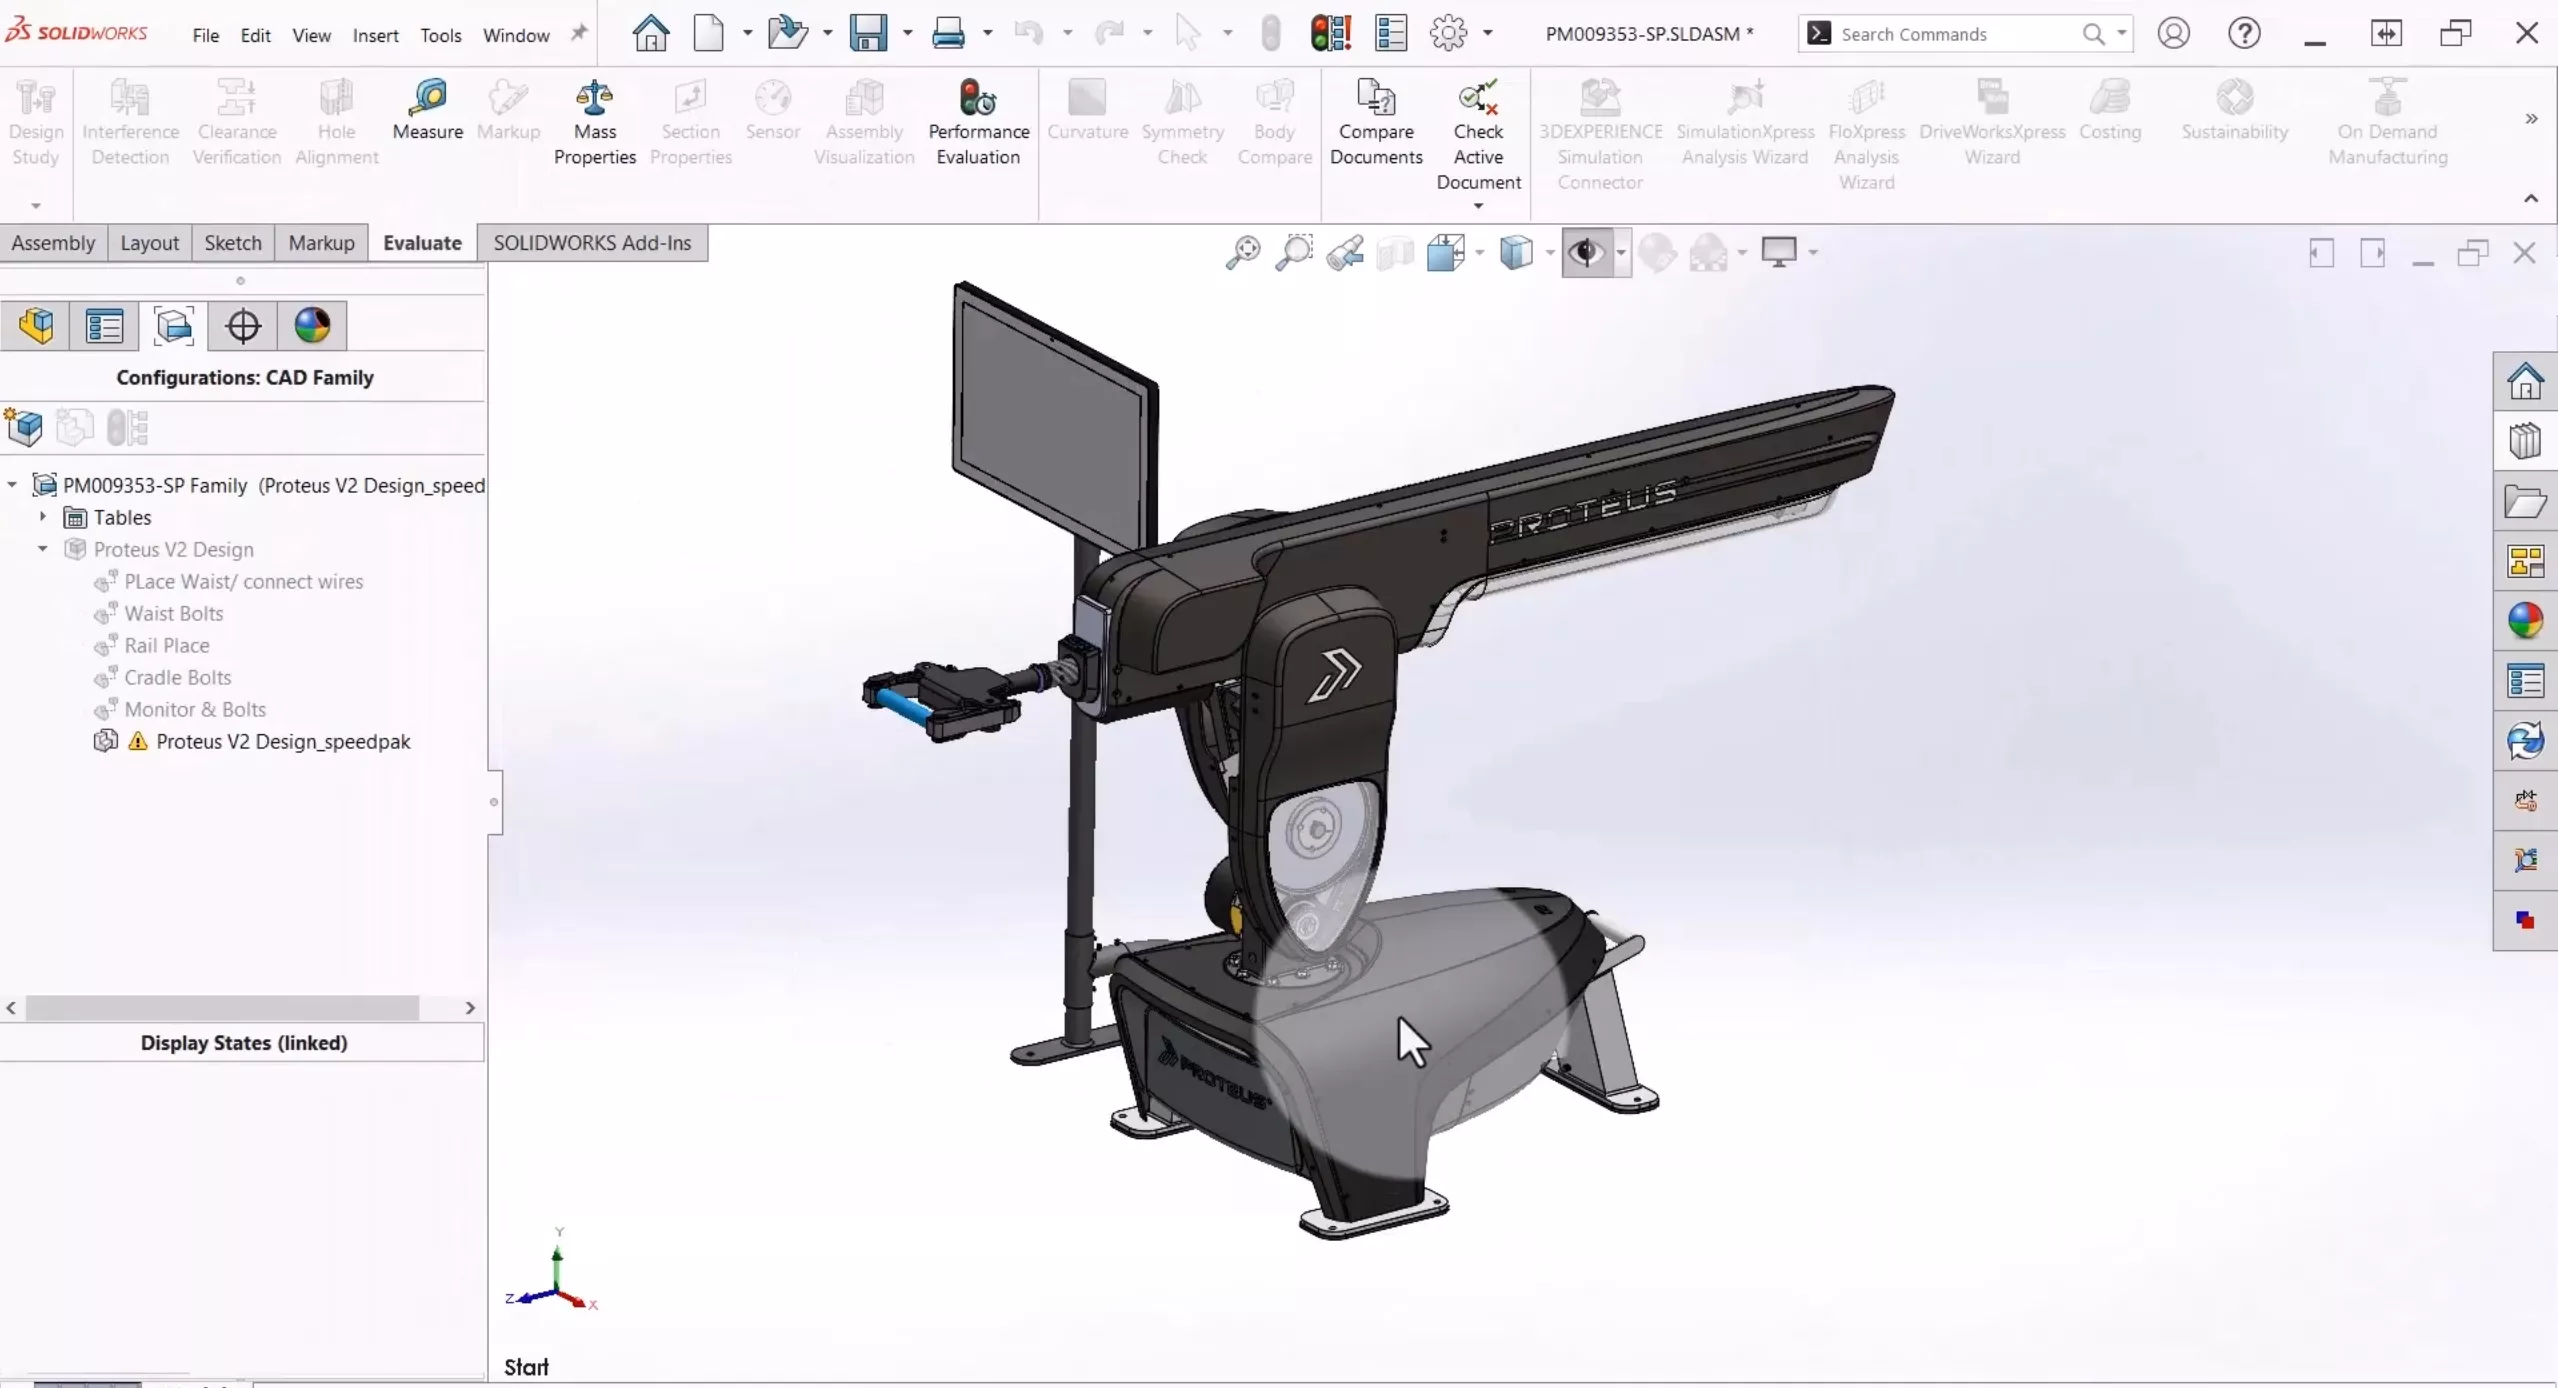
Task: Open the Measure tool
Action: coord(427,110)
